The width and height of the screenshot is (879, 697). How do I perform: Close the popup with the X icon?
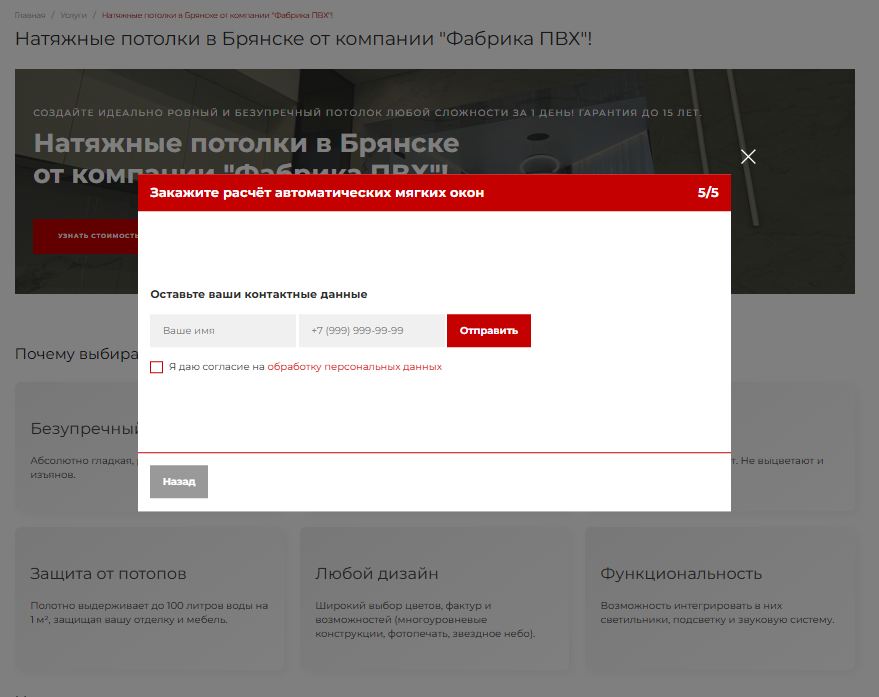(748, 156)
